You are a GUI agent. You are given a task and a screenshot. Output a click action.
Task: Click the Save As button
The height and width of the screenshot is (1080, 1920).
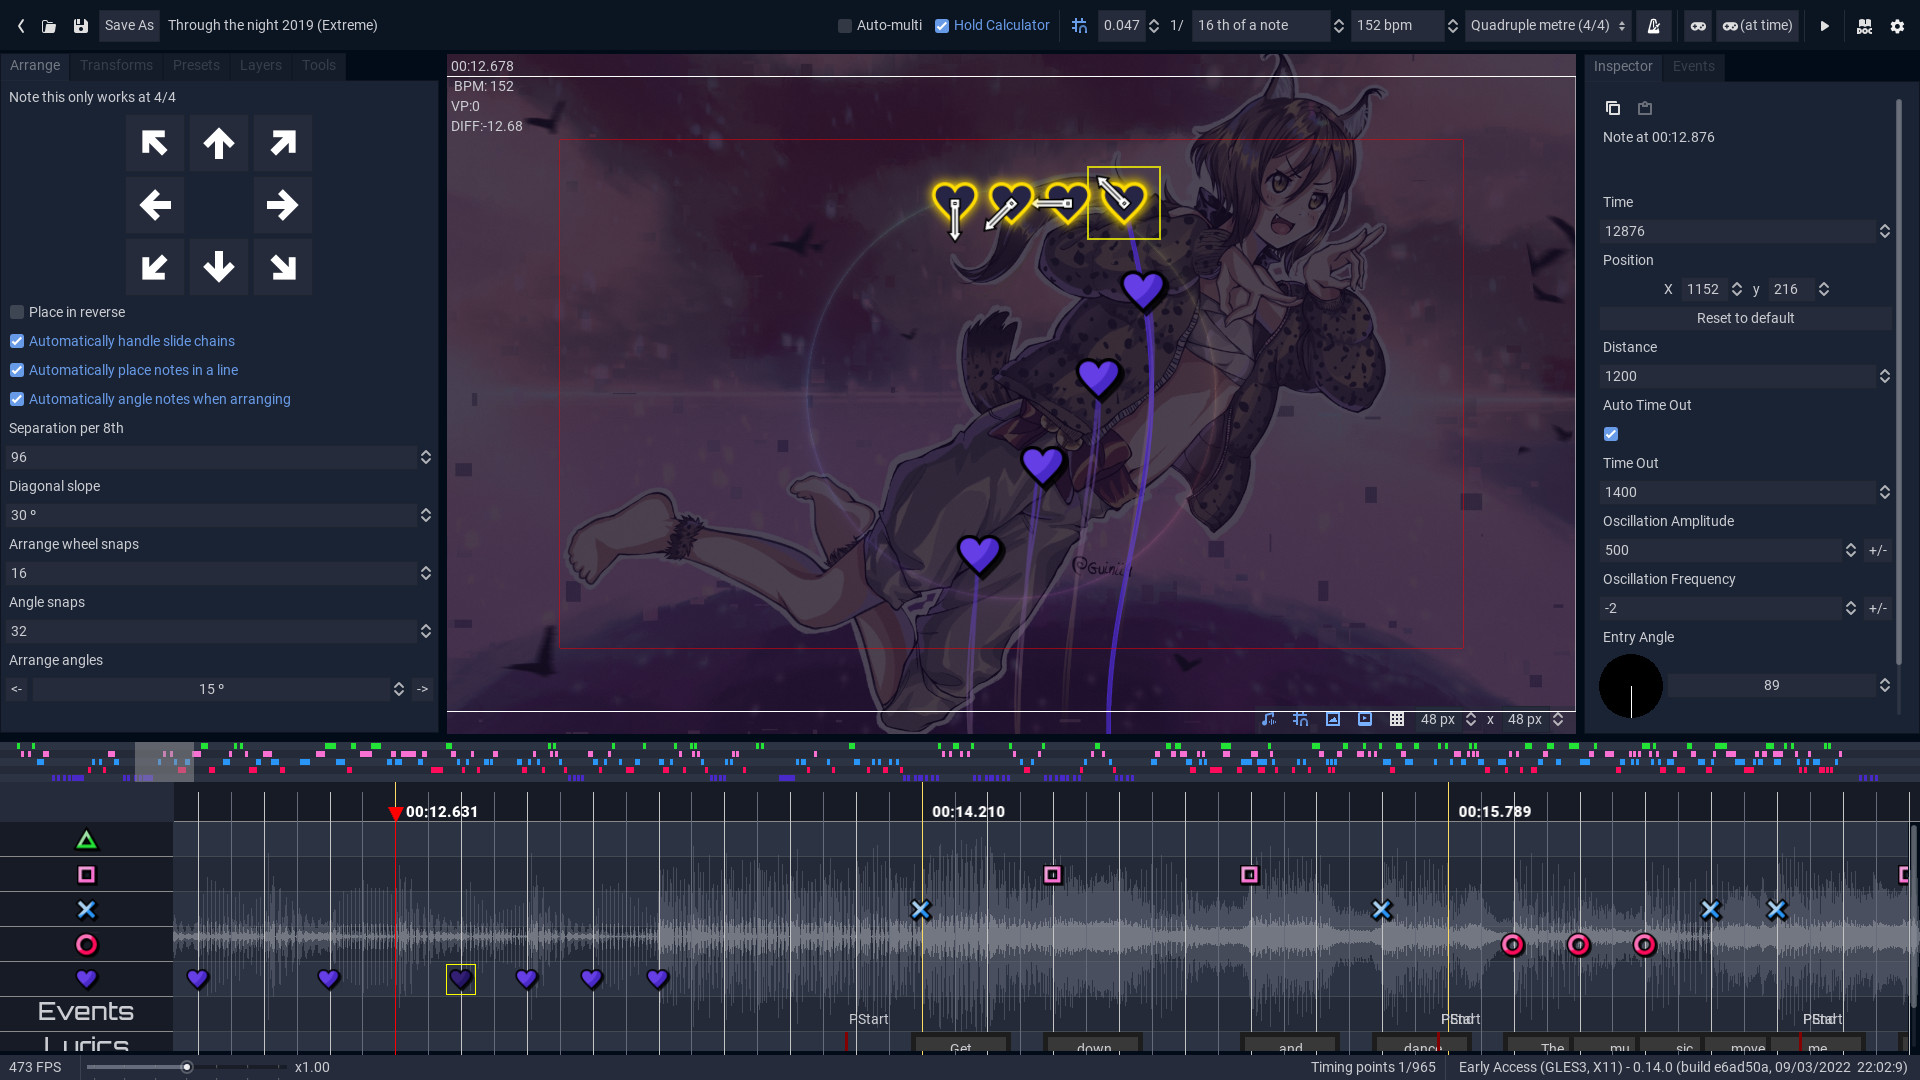129,26
